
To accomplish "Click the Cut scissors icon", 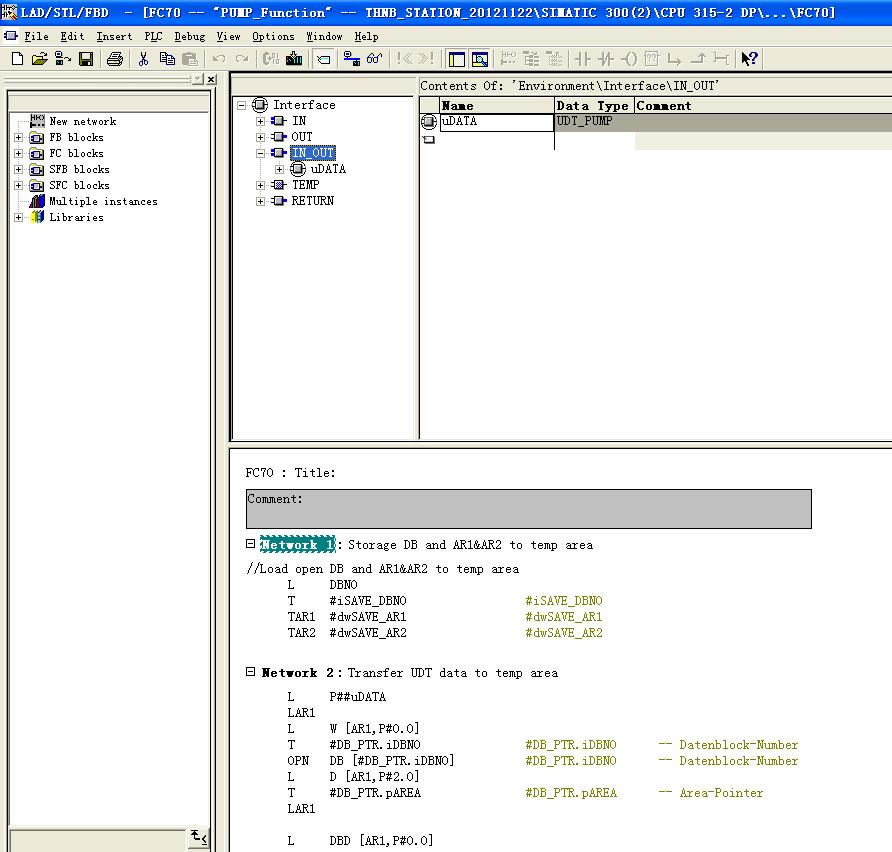I will [x=143, y=59].
